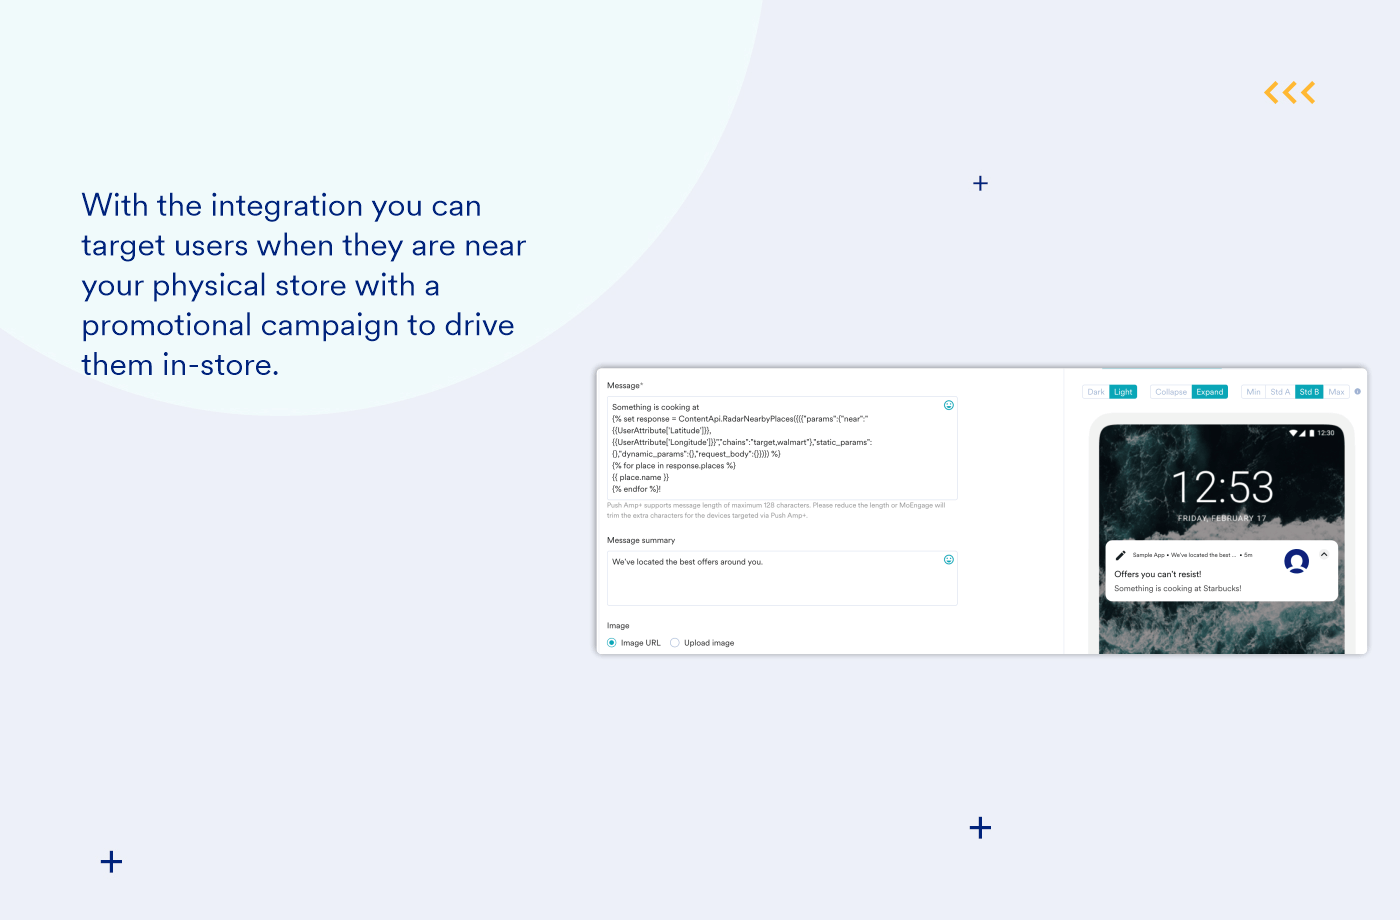Click the yellow triple chevron arrows
The image size is (1400, 920).
(x=1290, y=93)
